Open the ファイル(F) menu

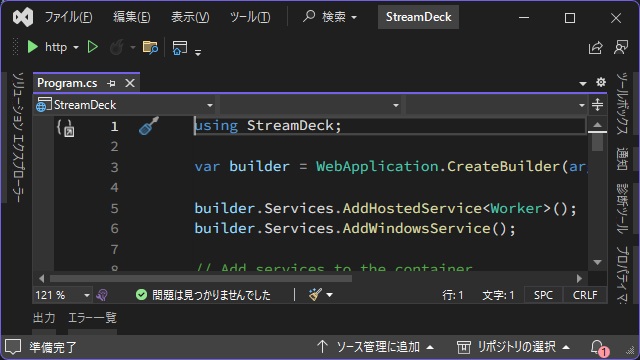pyautogui.click(x=68, y=17)
